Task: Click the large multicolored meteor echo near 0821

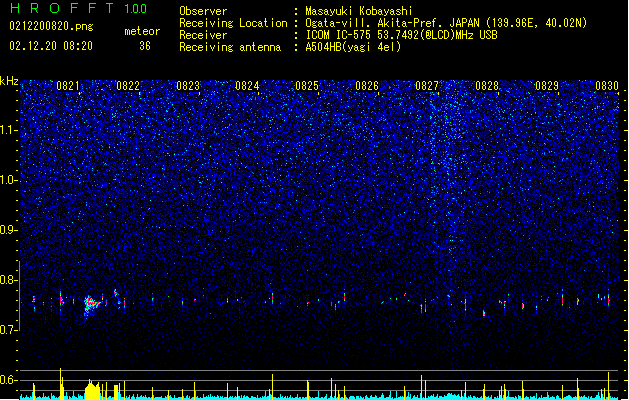Action: tap(91, 306)
